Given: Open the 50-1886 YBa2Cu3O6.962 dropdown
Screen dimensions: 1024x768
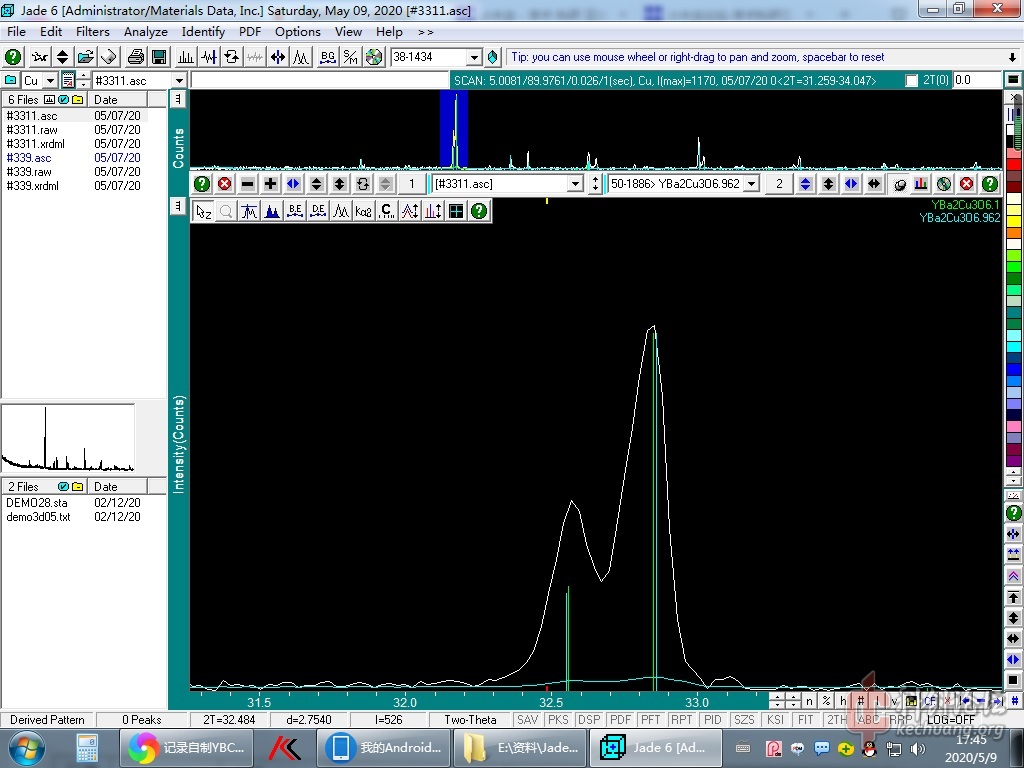Looking at the screenshot, I should click(x=752, y=184).
